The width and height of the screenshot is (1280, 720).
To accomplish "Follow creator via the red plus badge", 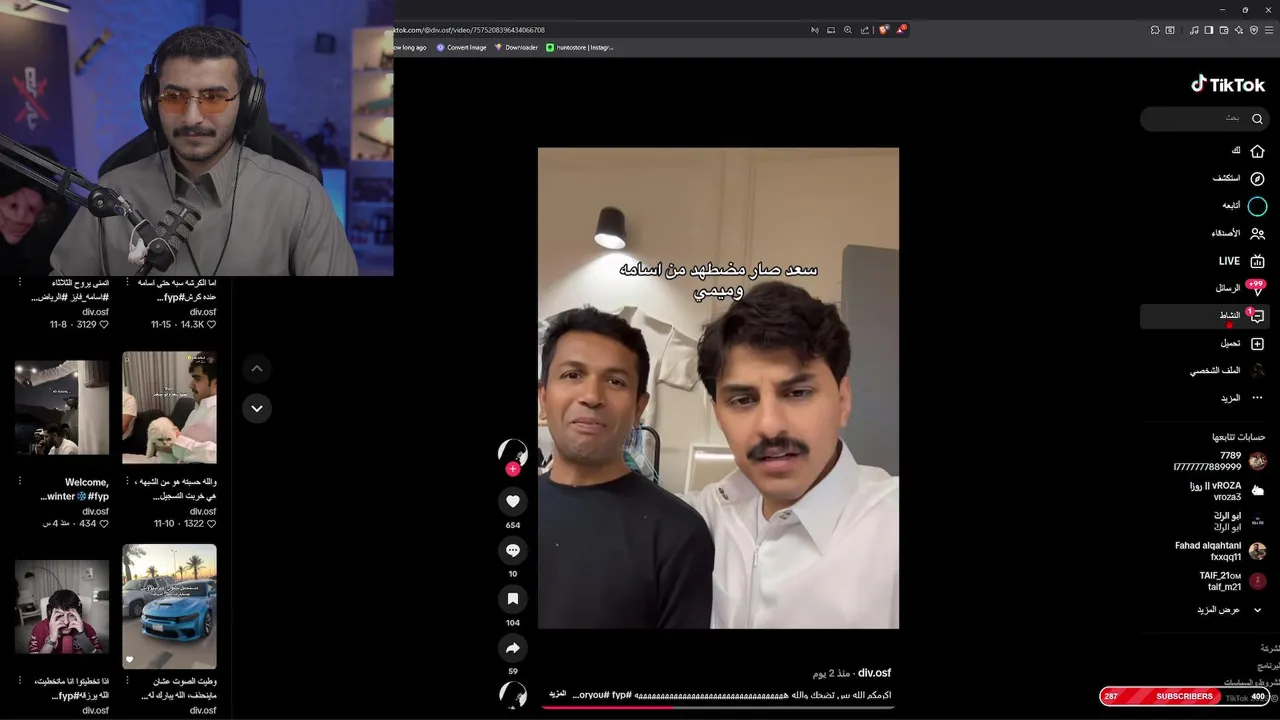I will pos(513,469).
